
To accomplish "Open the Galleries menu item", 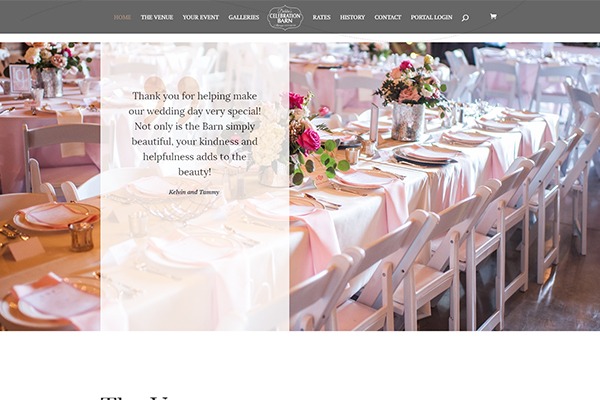I will pos(243,17).
